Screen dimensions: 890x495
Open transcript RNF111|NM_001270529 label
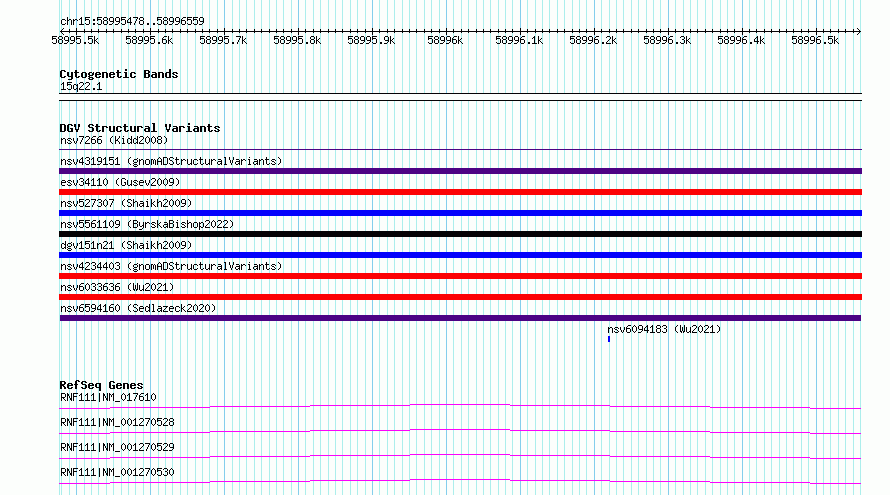click(117, 447)
